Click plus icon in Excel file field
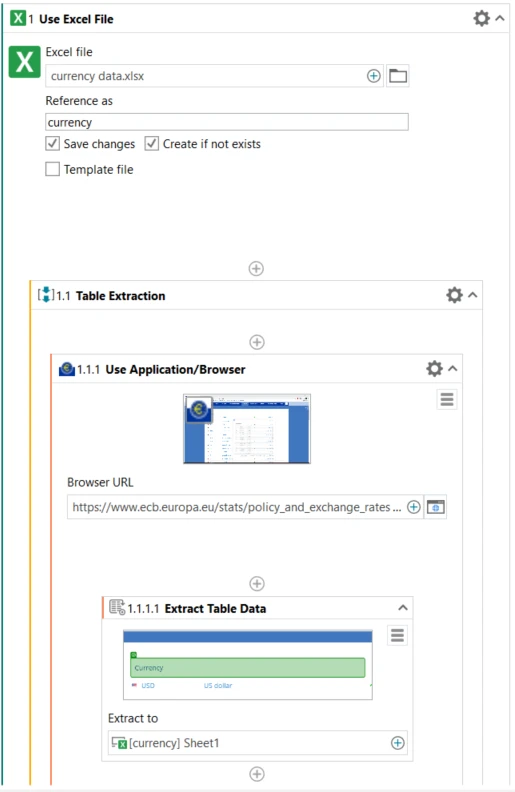The width and height of the screenshot is (515, 792). 373,76
